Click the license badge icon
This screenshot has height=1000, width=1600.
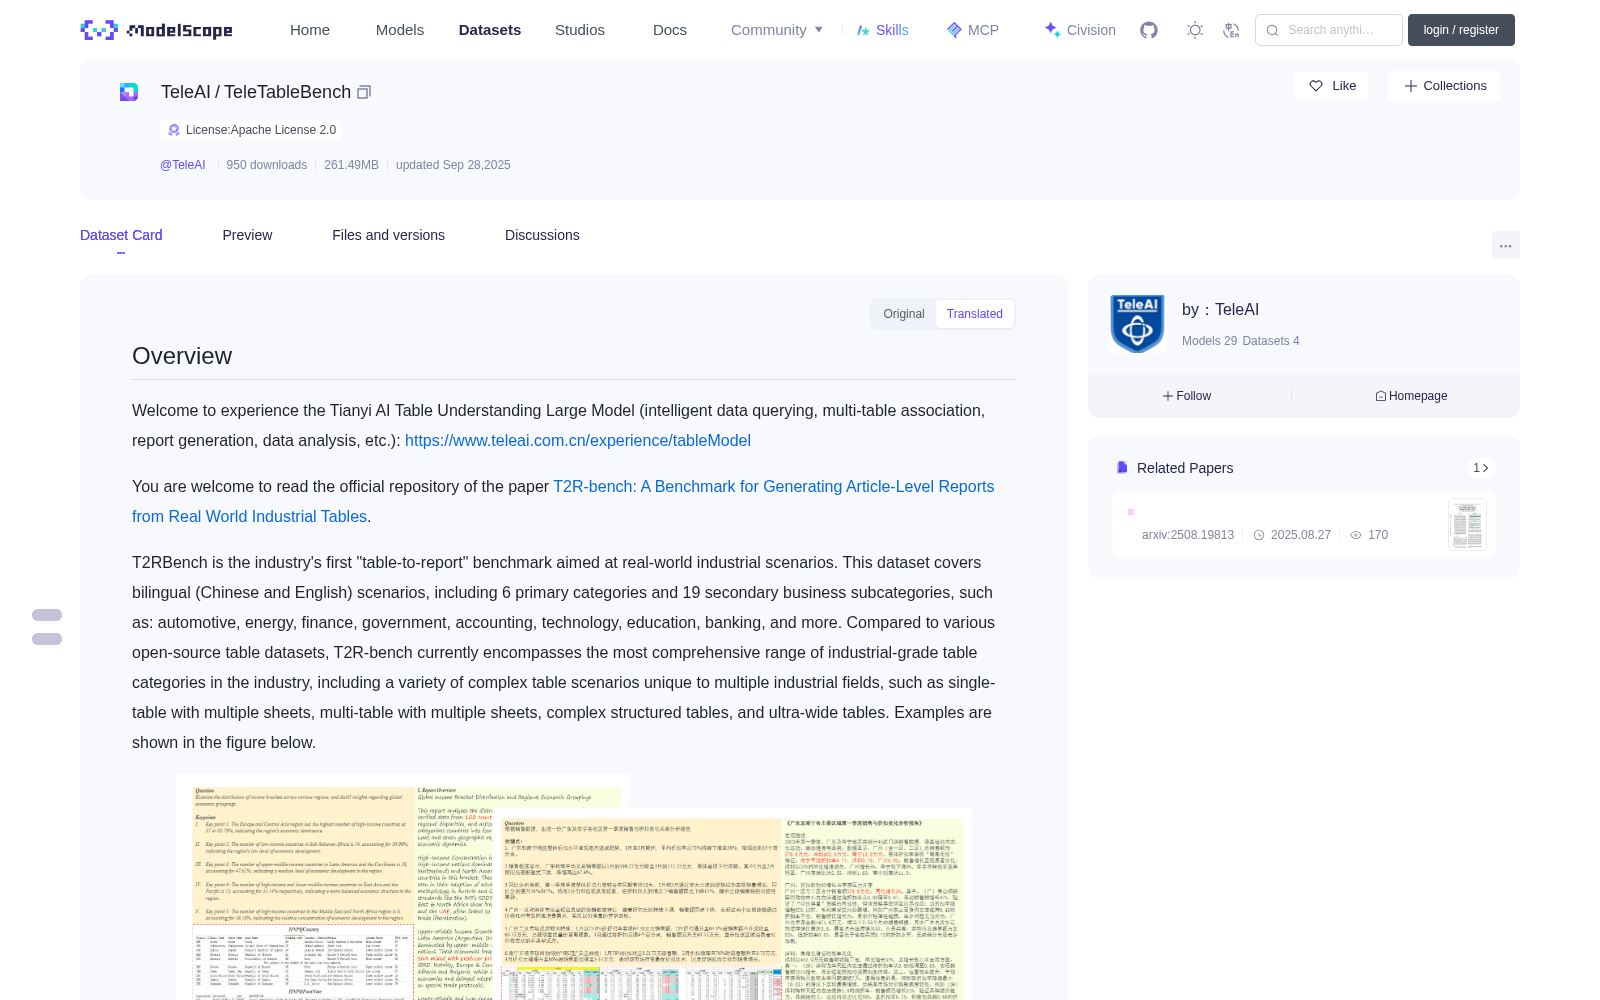point(174,130)
